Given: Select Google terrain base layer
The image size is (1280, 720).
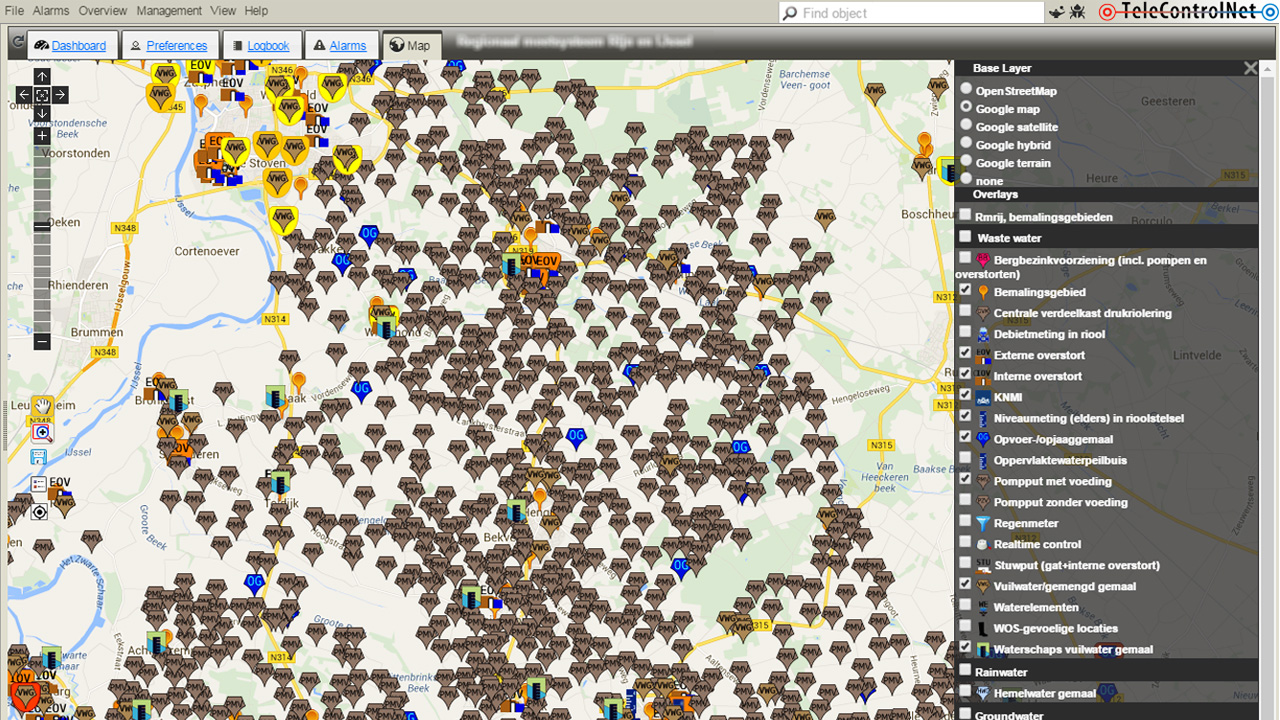Looking at the screenshot, I should point(966,160).
